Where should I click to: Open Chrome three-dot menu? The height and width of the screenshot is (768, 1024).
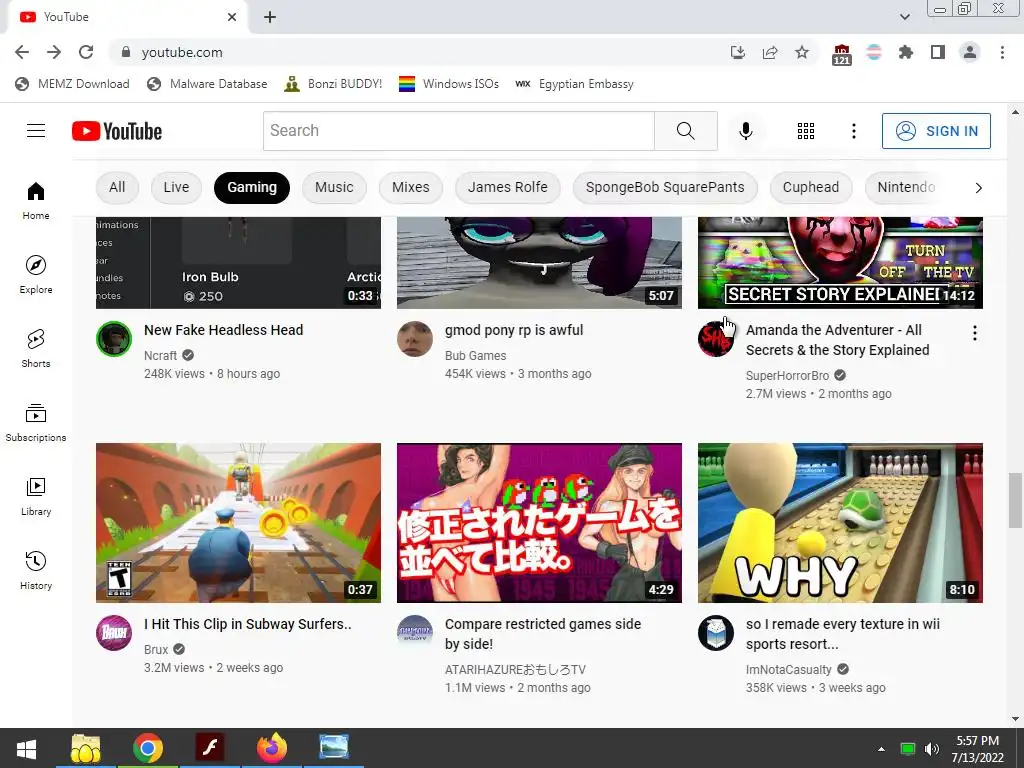tap(1002, 52)
